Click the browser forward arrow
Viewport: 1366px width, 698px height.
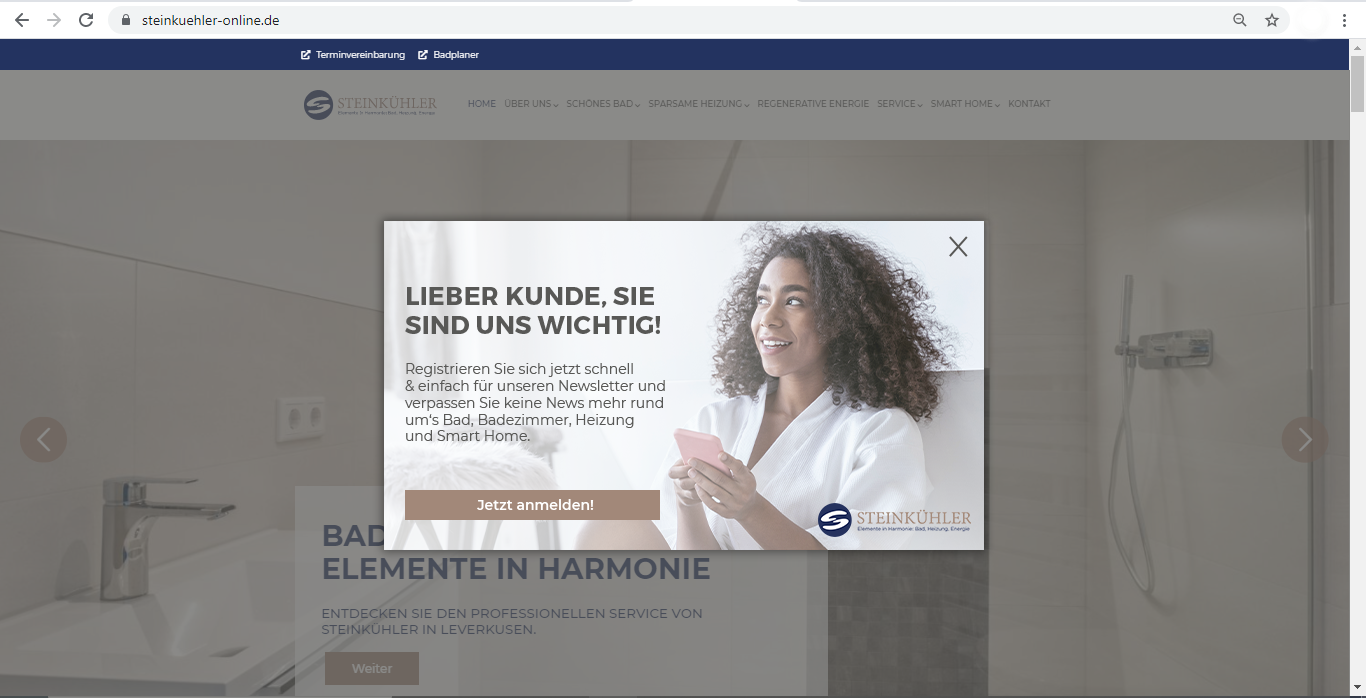54,20
